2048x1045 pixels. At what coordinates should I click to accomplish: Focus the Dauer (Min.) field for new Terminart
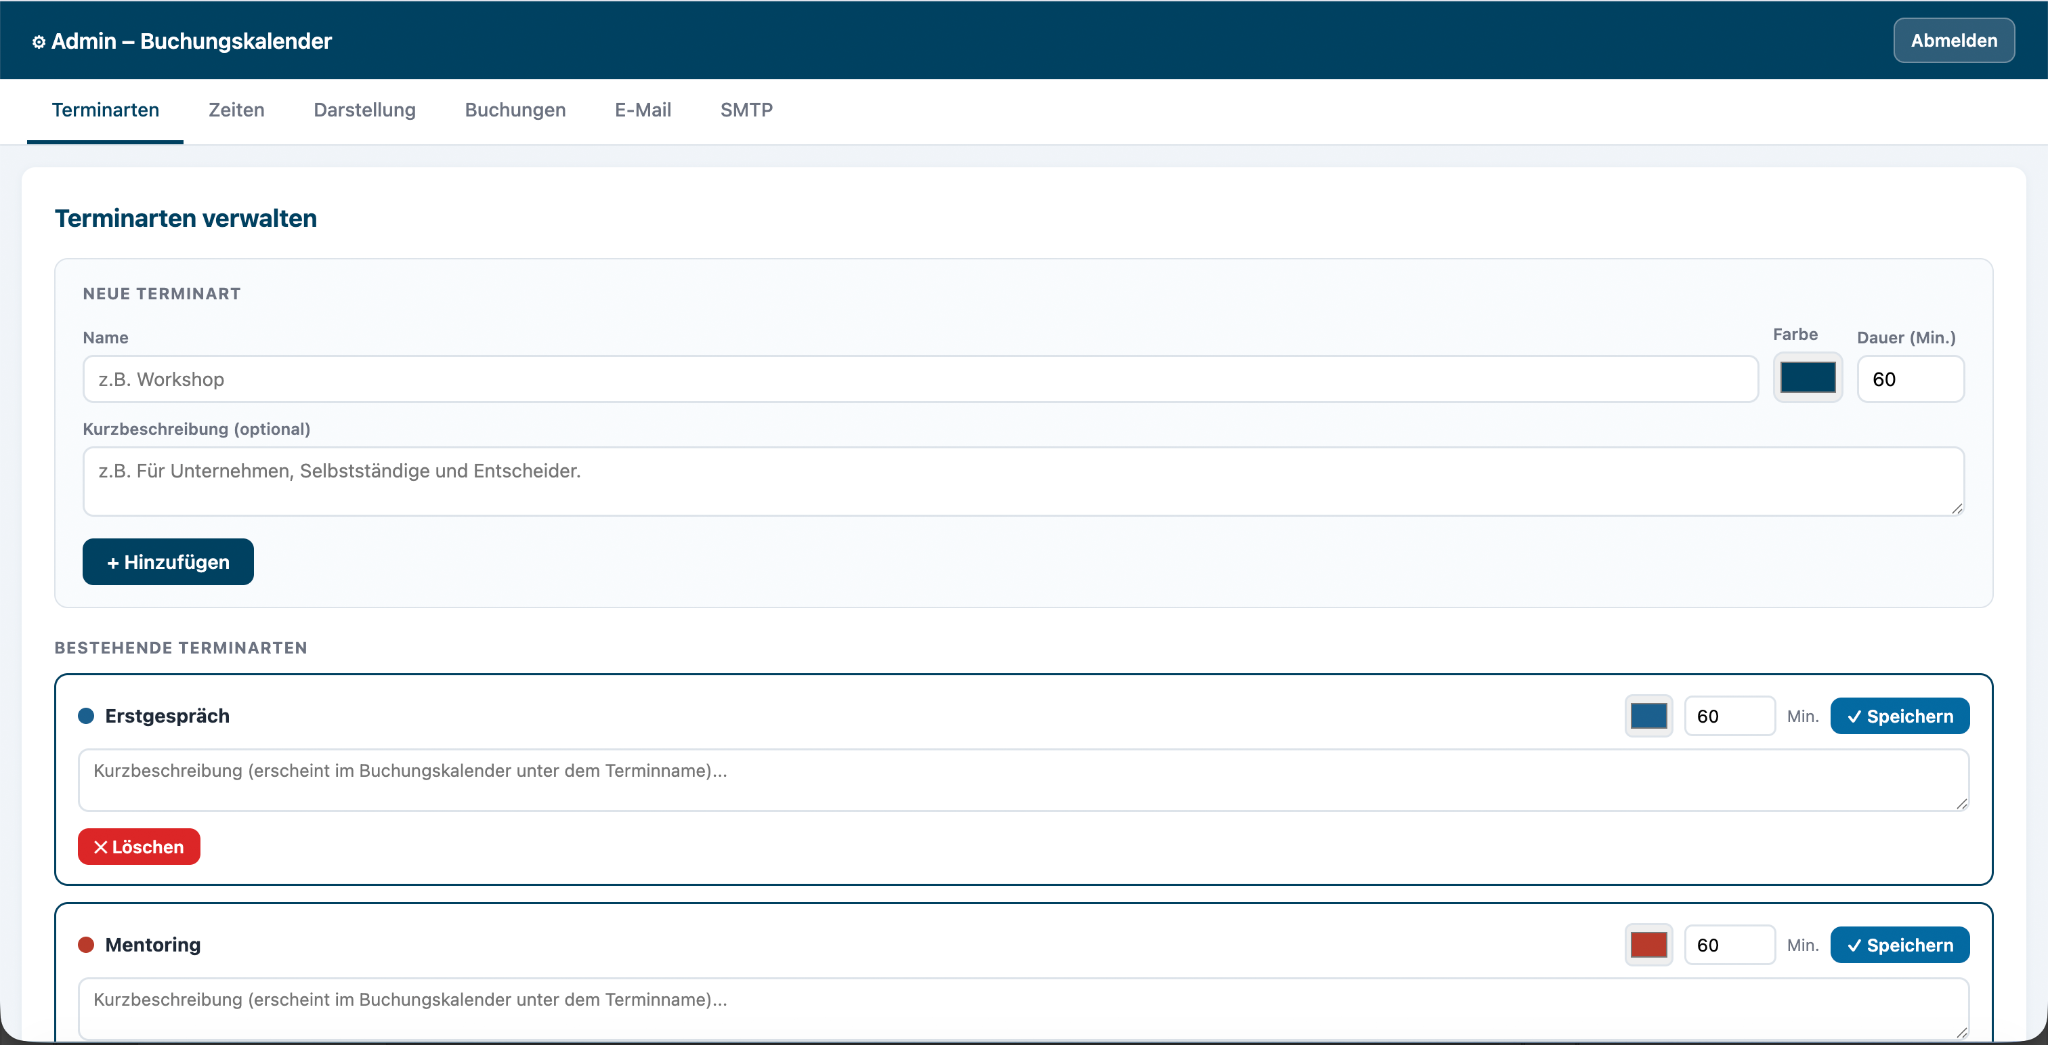tap(1910, 379)
